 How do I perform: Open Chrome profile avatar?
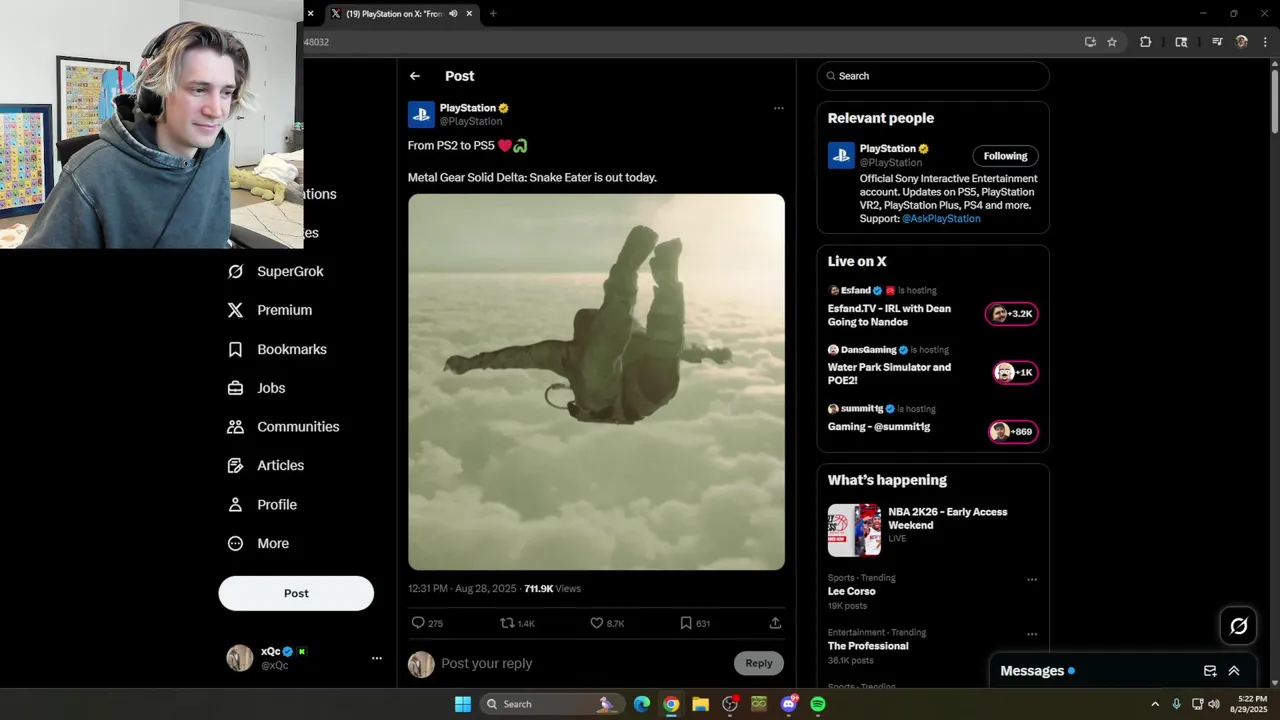click(x=1242, y=42)
